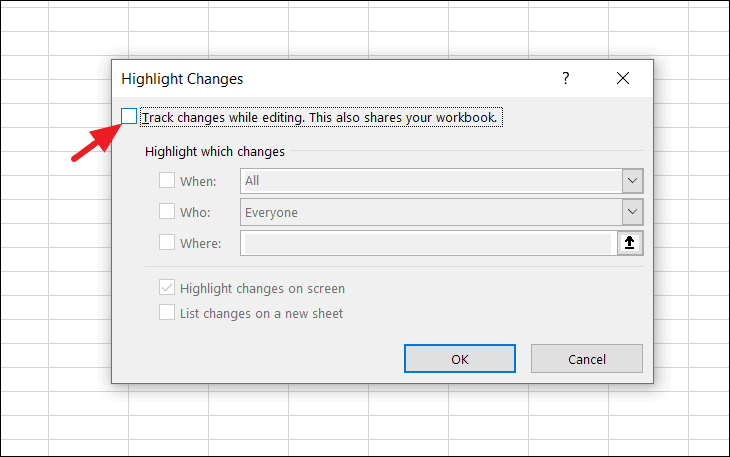
Task: Expand the When dropdown arrow
Action: 632,181
